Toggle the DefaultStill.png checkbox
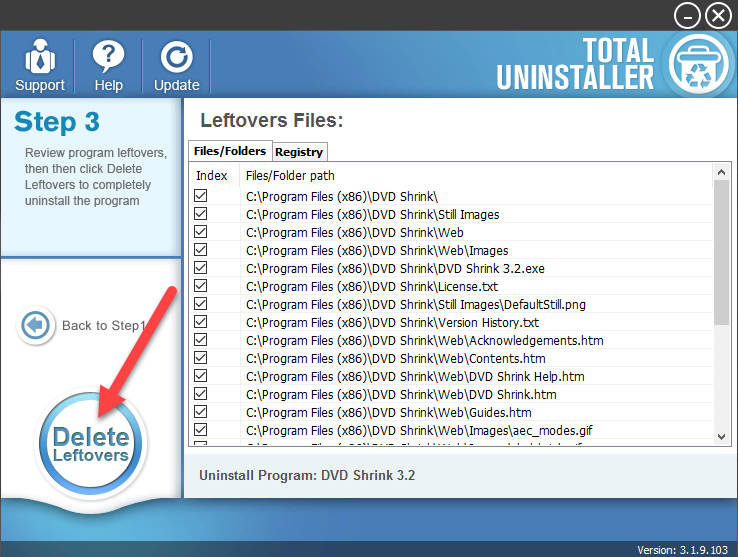Screen dimensions: 738x557 201,304
